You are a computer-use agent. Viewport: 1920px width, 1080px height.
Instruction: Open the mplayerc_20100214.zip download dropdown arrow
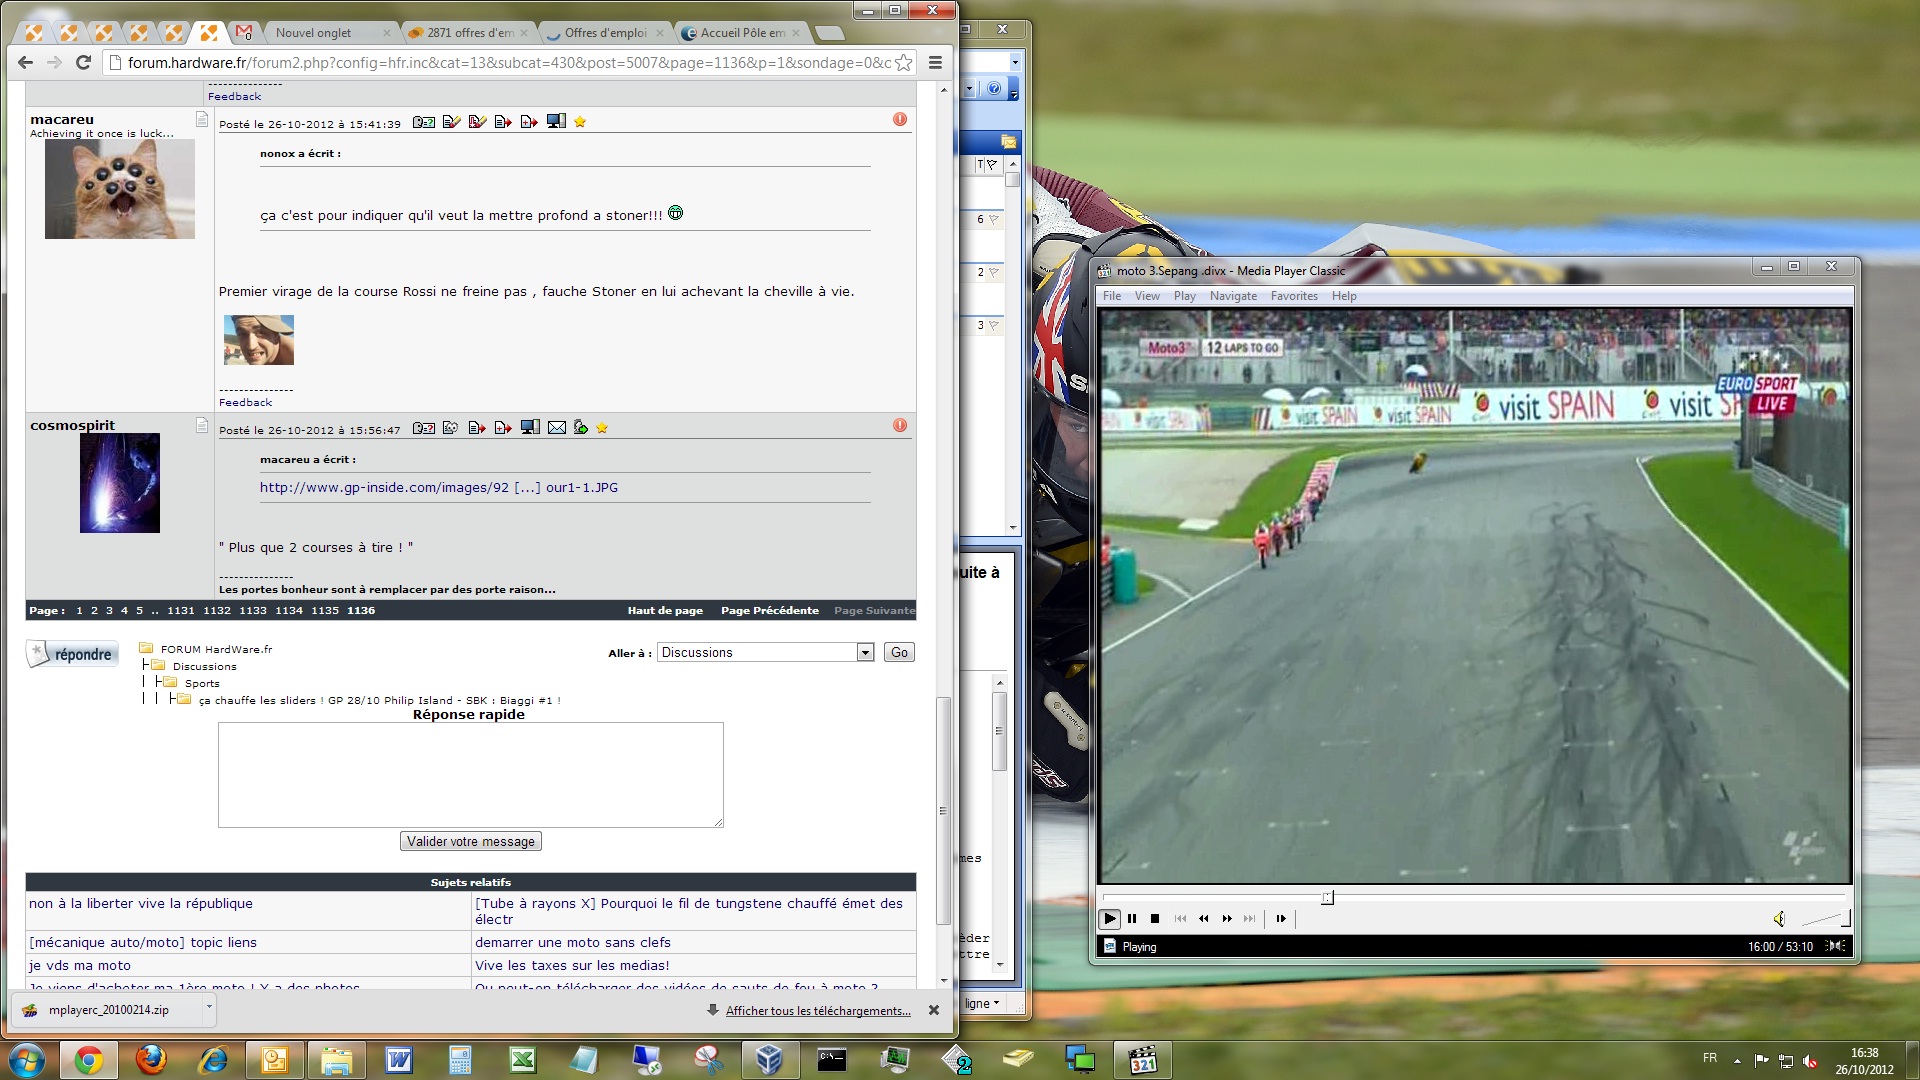tap(209, 1008)
